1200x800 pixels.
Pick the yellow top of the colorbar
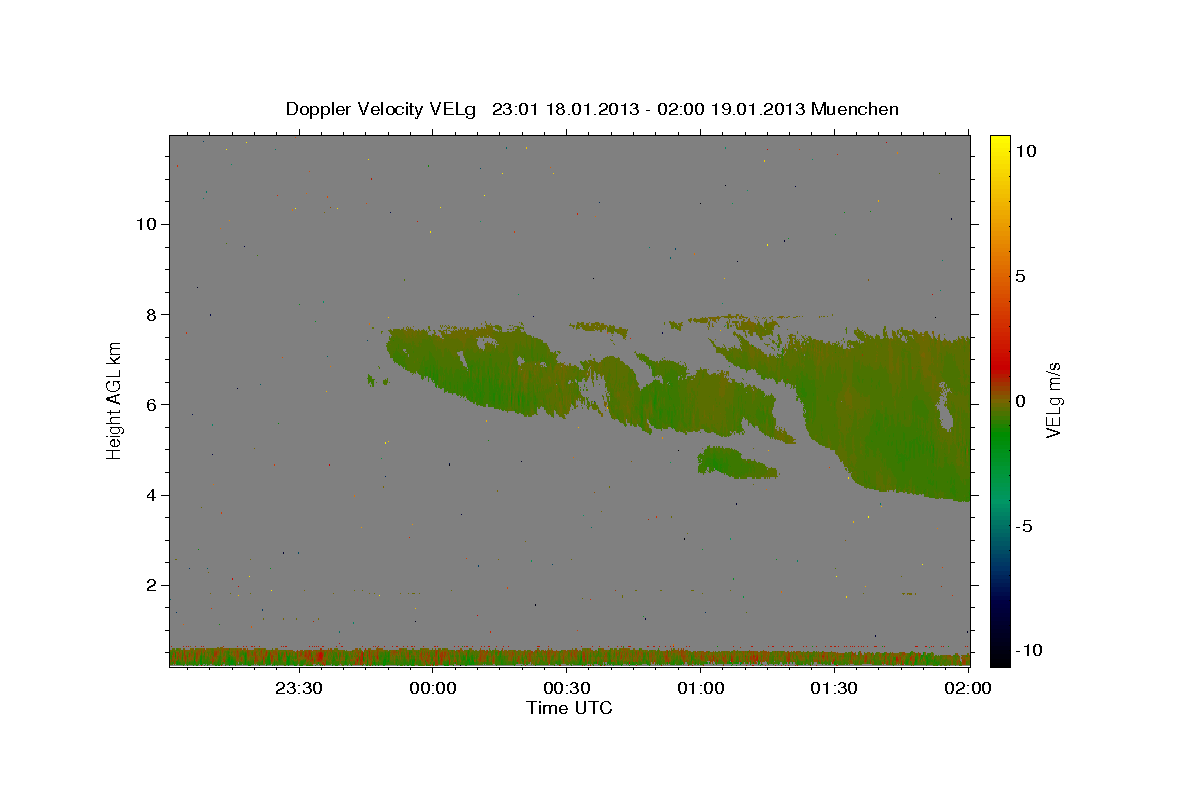999,148
